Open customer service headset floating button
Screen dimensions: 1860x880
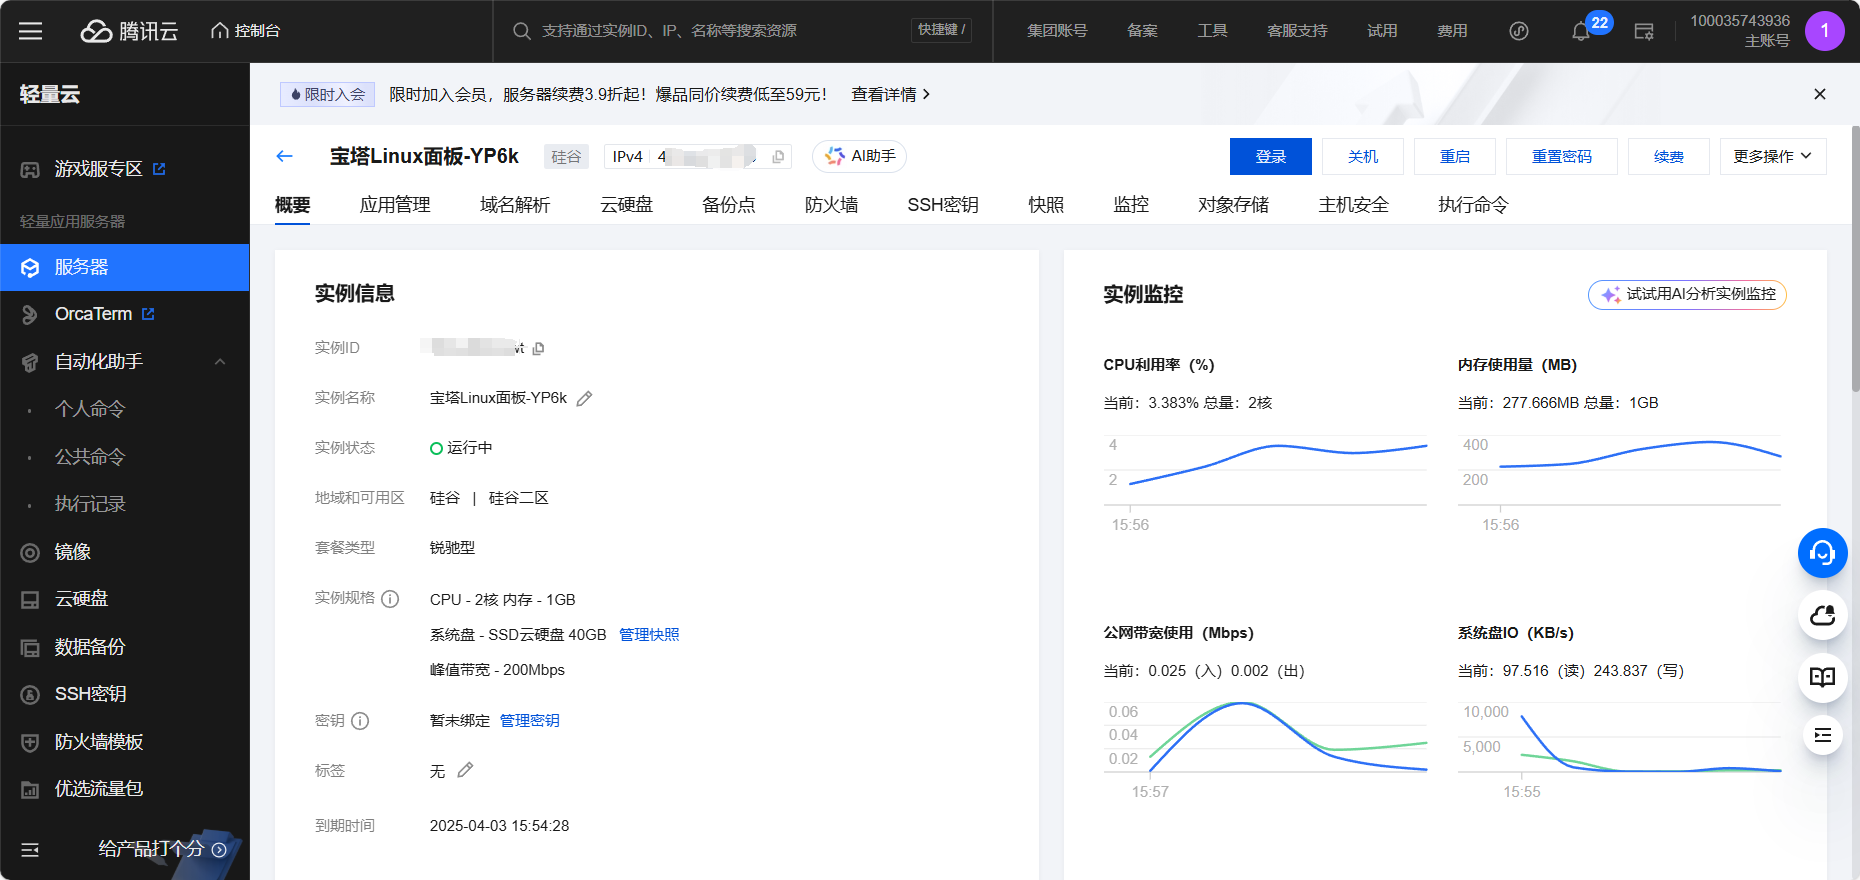click(x=1822, y=553)
